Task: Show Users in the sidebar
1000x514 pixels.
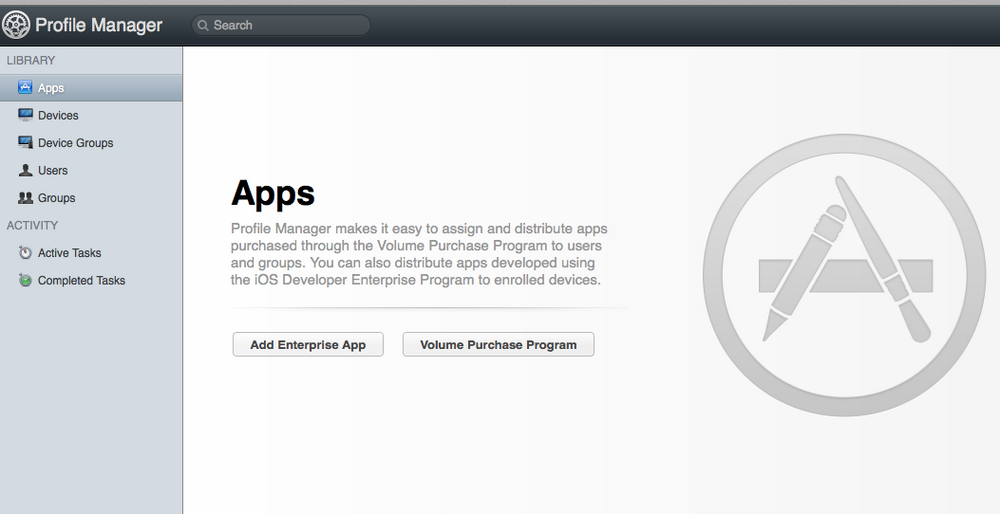Action: click(91, 170)
